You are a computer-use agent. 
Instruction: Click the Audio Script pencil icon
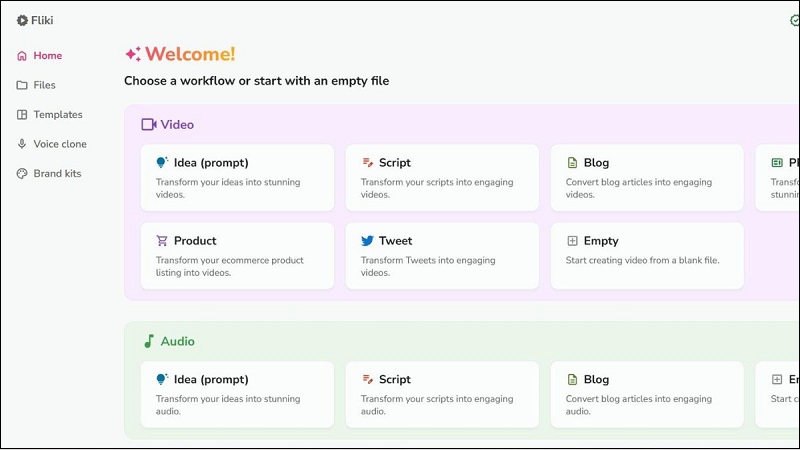coord(367,380)
